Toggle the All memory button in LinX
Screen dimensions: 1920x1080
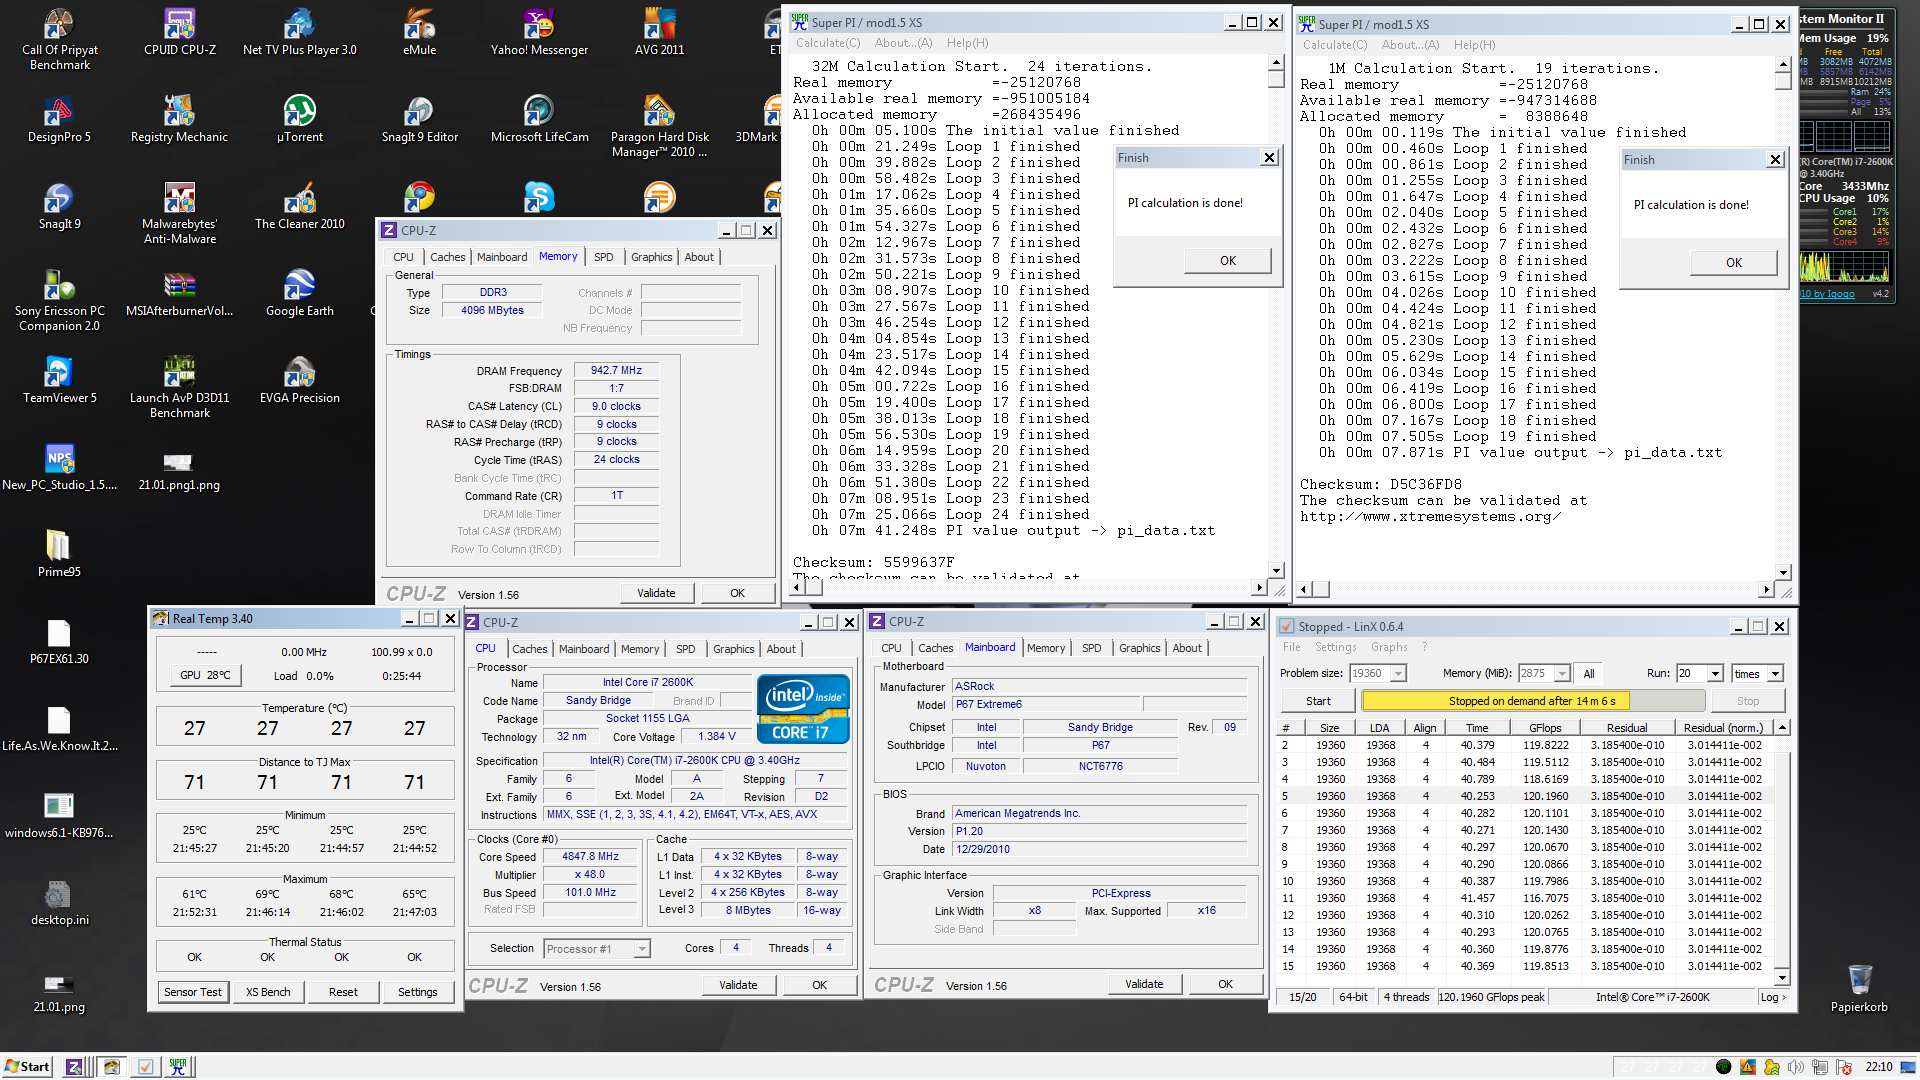pyautogui.click(x=1589, y=674)
